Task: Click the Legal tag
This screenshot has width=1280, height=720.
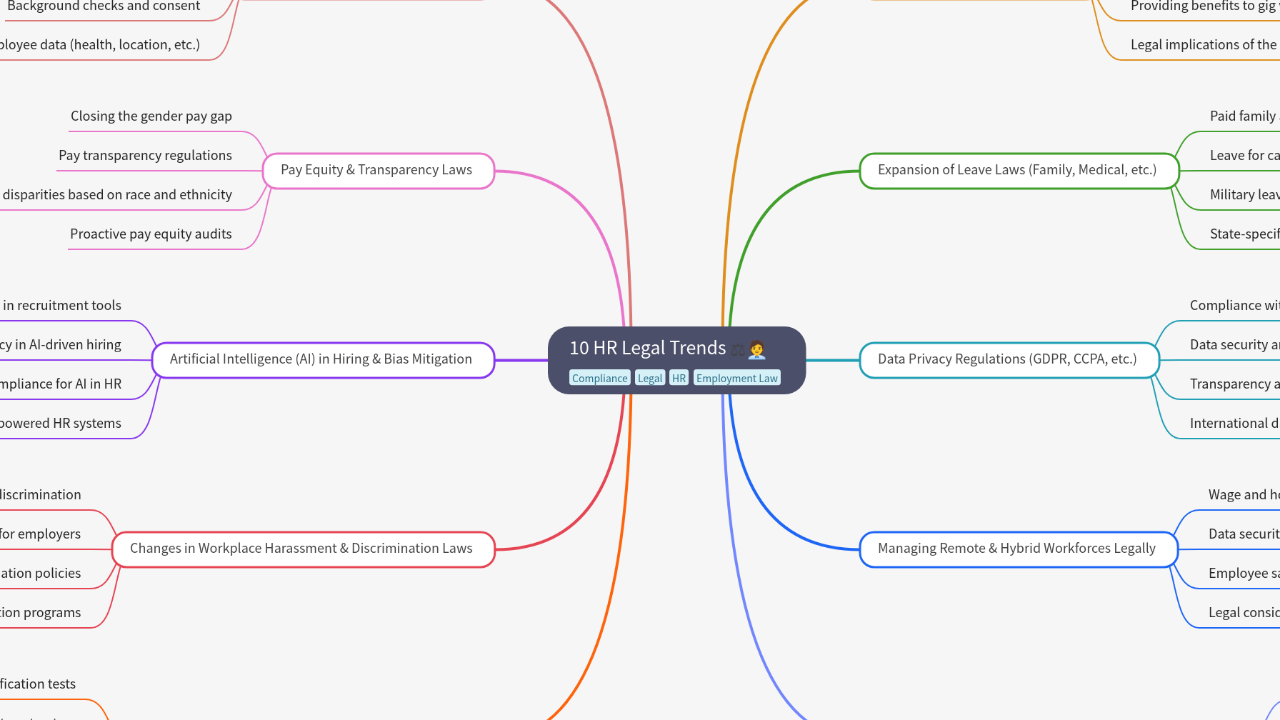Action: 650,378
